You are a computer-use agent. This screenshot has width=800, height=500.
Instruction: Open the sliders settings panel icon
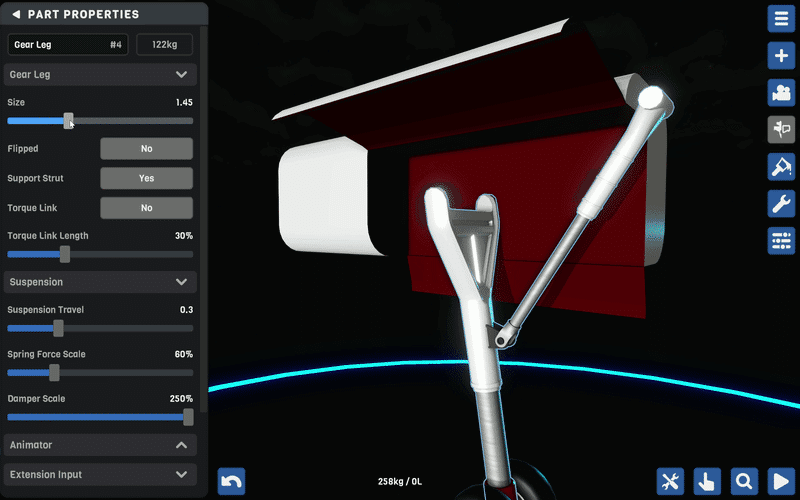(781, 241)
